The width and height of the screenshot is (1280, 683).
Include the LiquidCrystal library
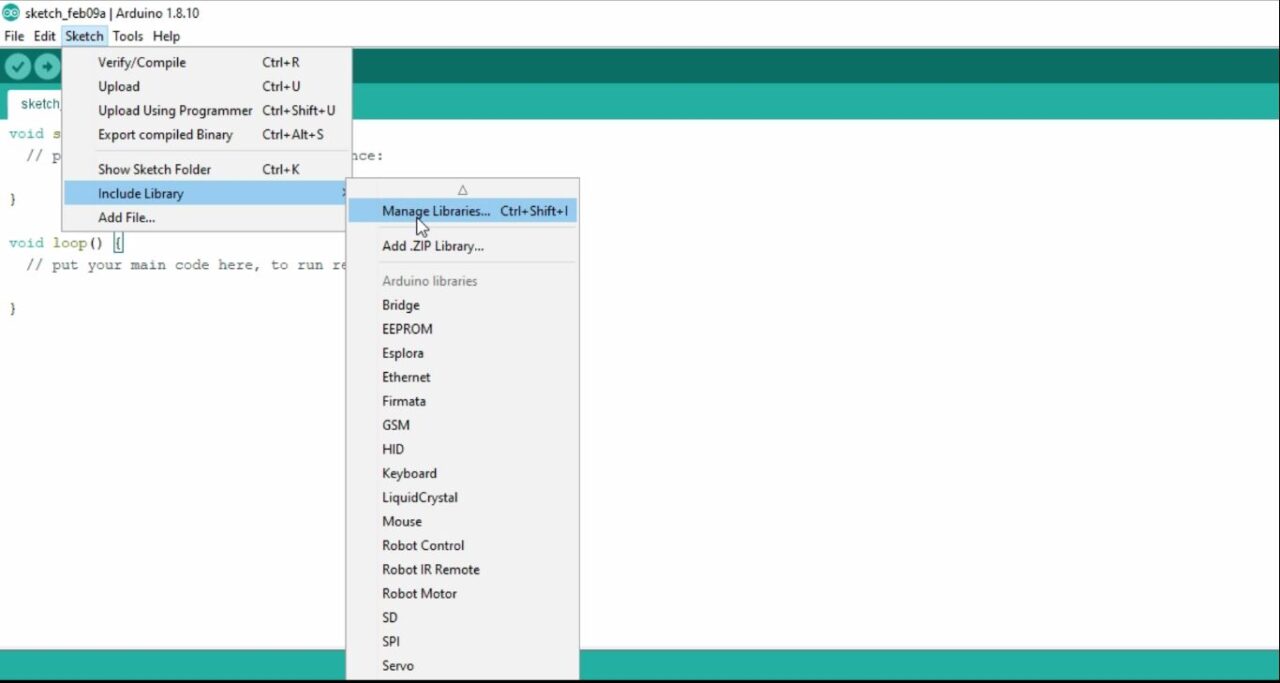tap(462, 497)
